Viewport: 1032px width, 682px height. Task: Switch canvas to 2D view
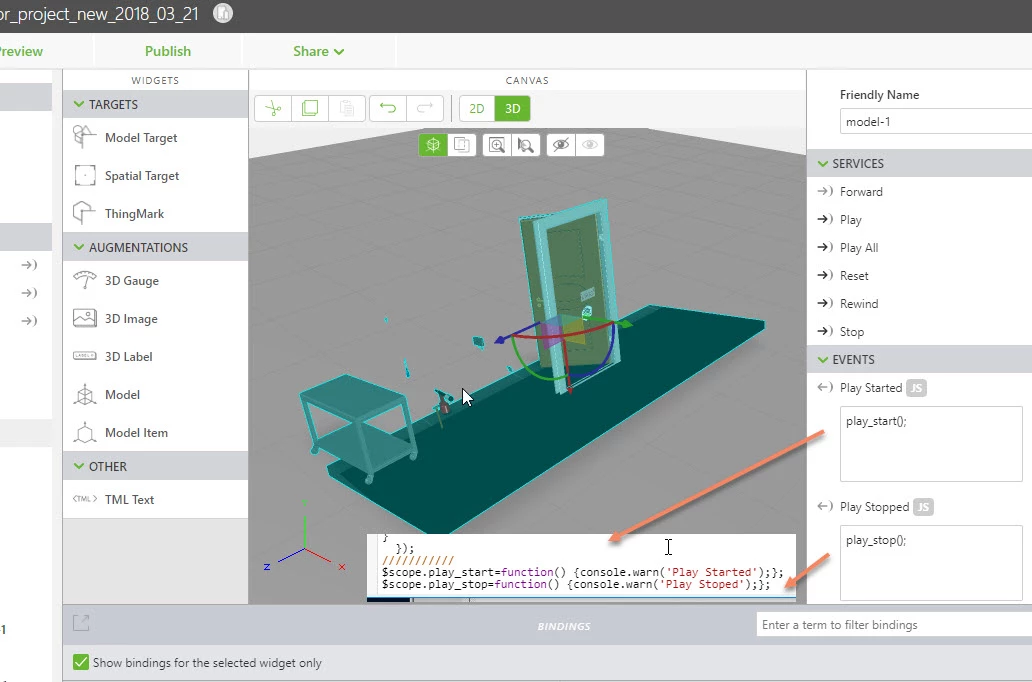click(x=477, y=109)
